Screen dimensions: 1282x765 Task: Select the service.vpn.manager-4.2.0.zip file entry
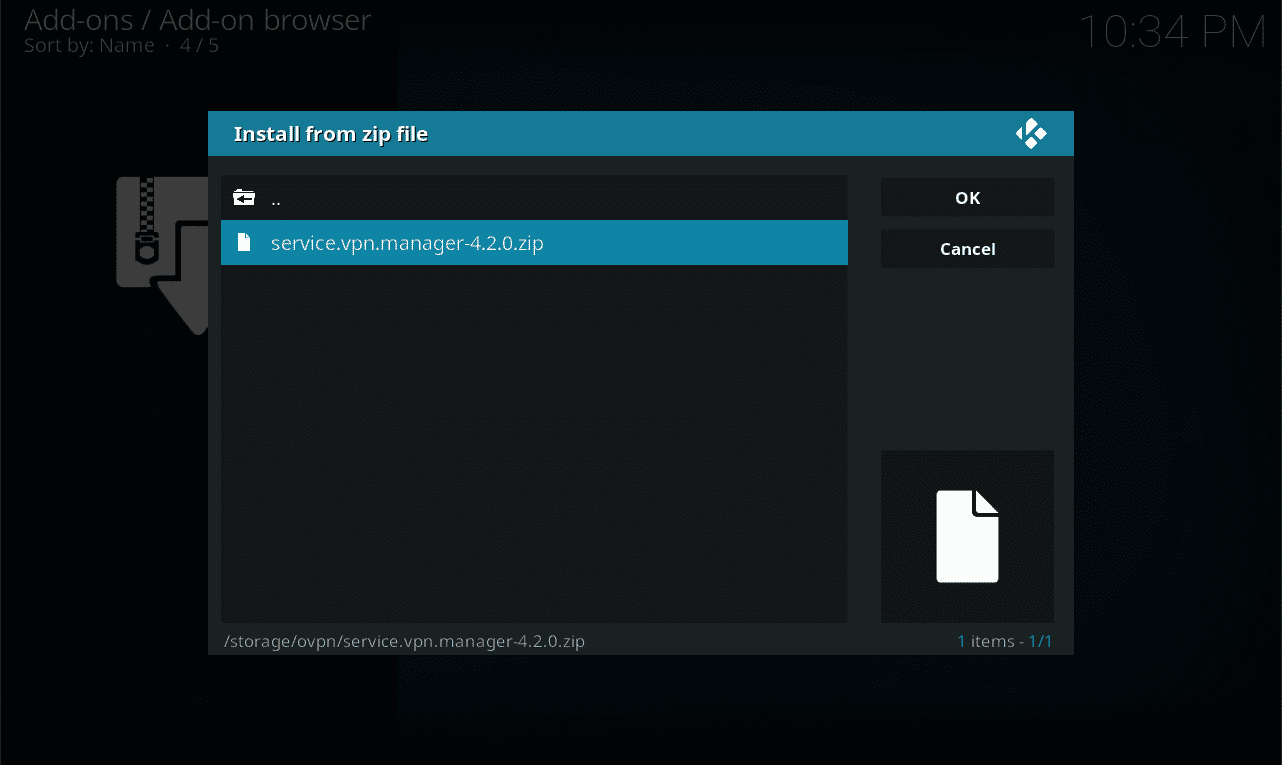pyautogui.click(x=407, y=243)
